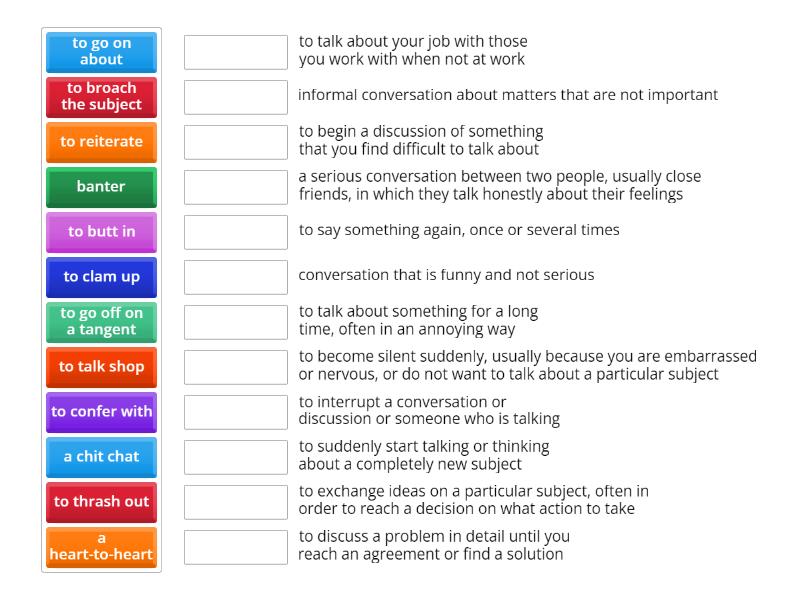800x600 pixels.
Task: Select 'to go off on a tangent' tile
Action: (x=101, y=322)
